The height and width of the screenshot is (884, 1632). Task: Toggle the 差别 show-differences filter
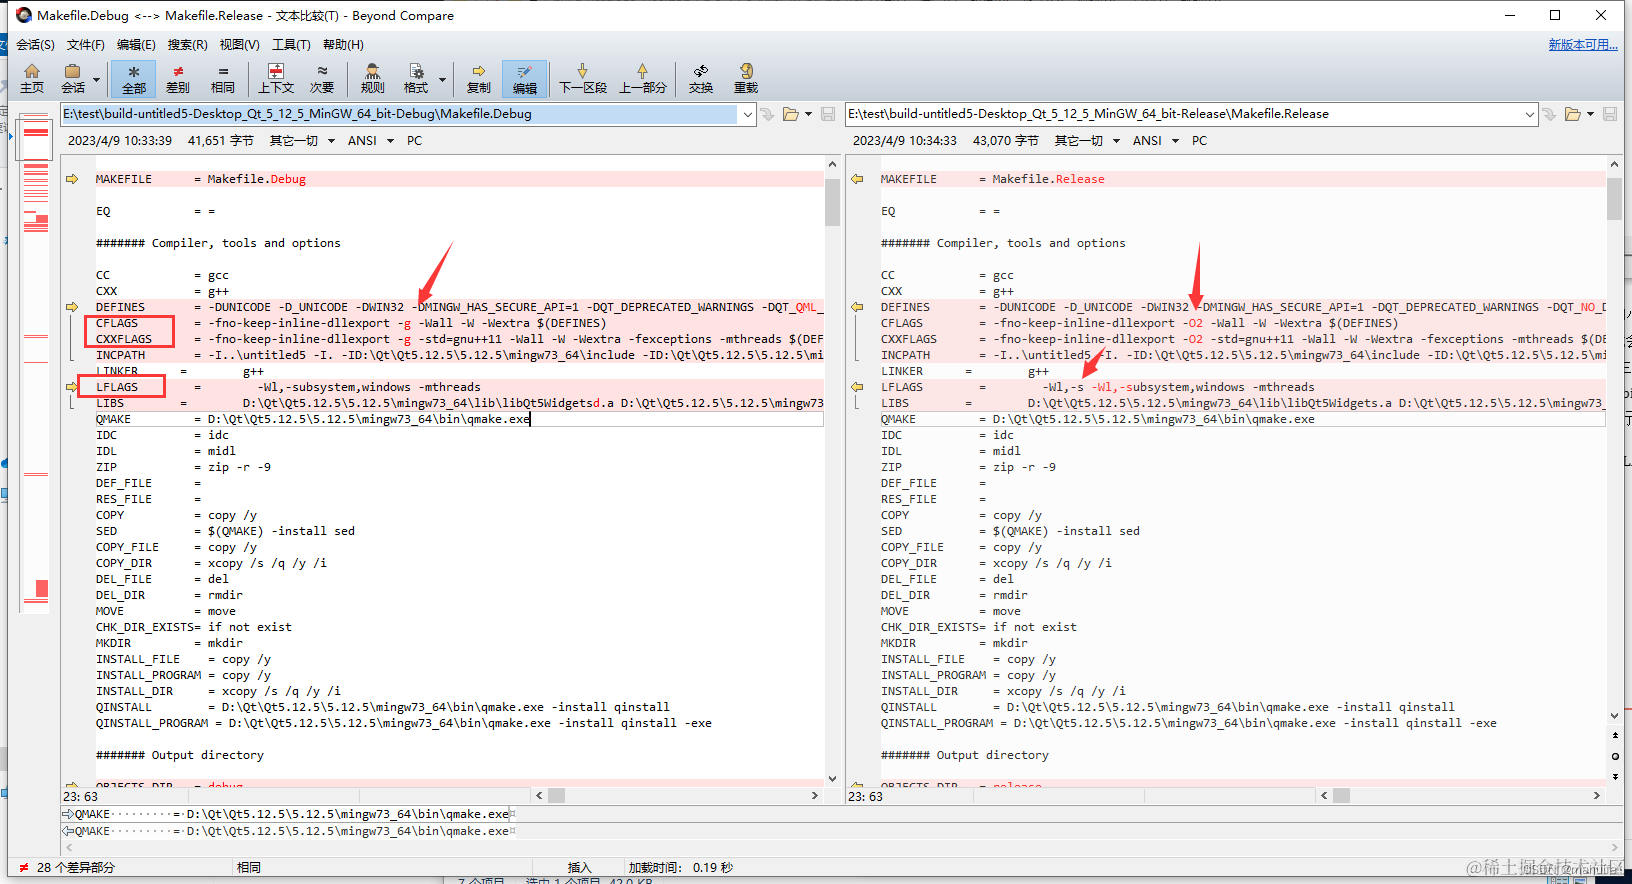pyautogui.click(x=178, y=79)
